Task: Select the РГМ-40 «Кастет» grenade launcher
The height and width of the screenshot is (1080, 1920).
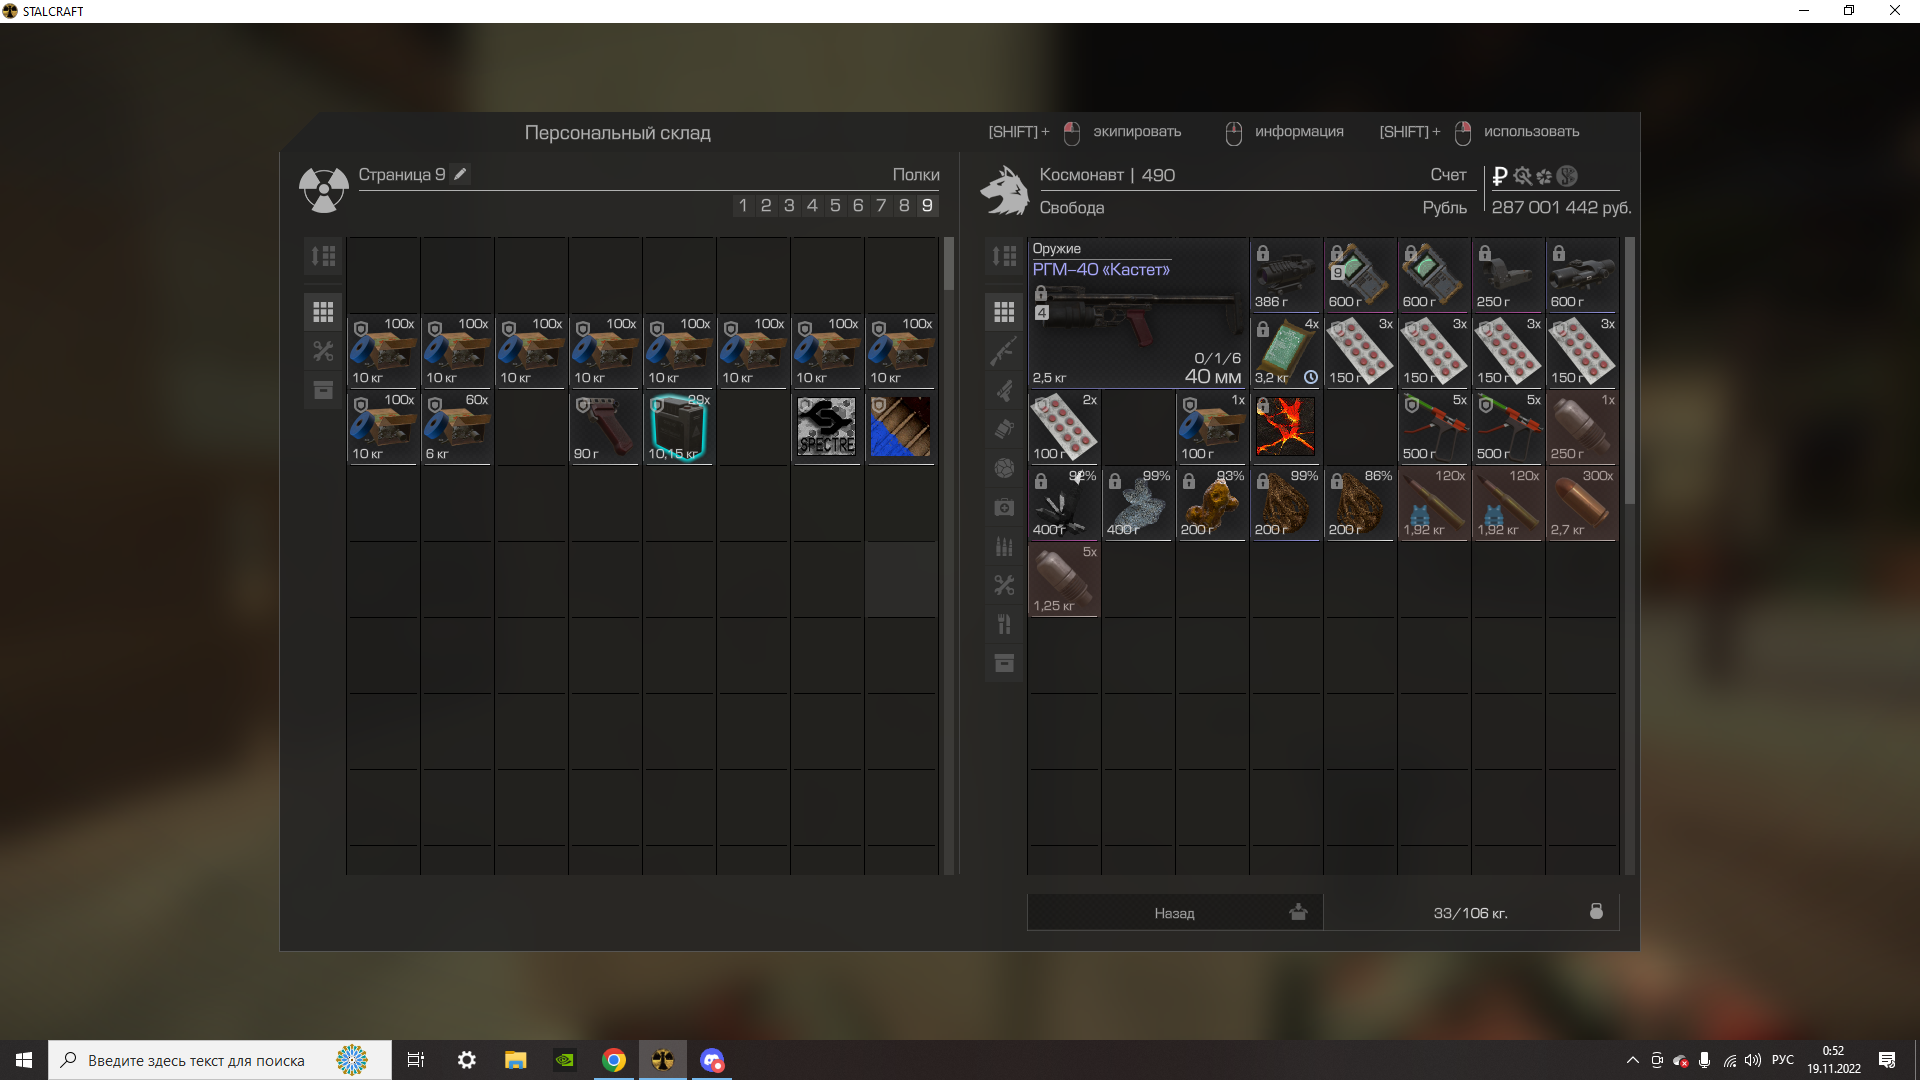Action: click(1138, 313)
